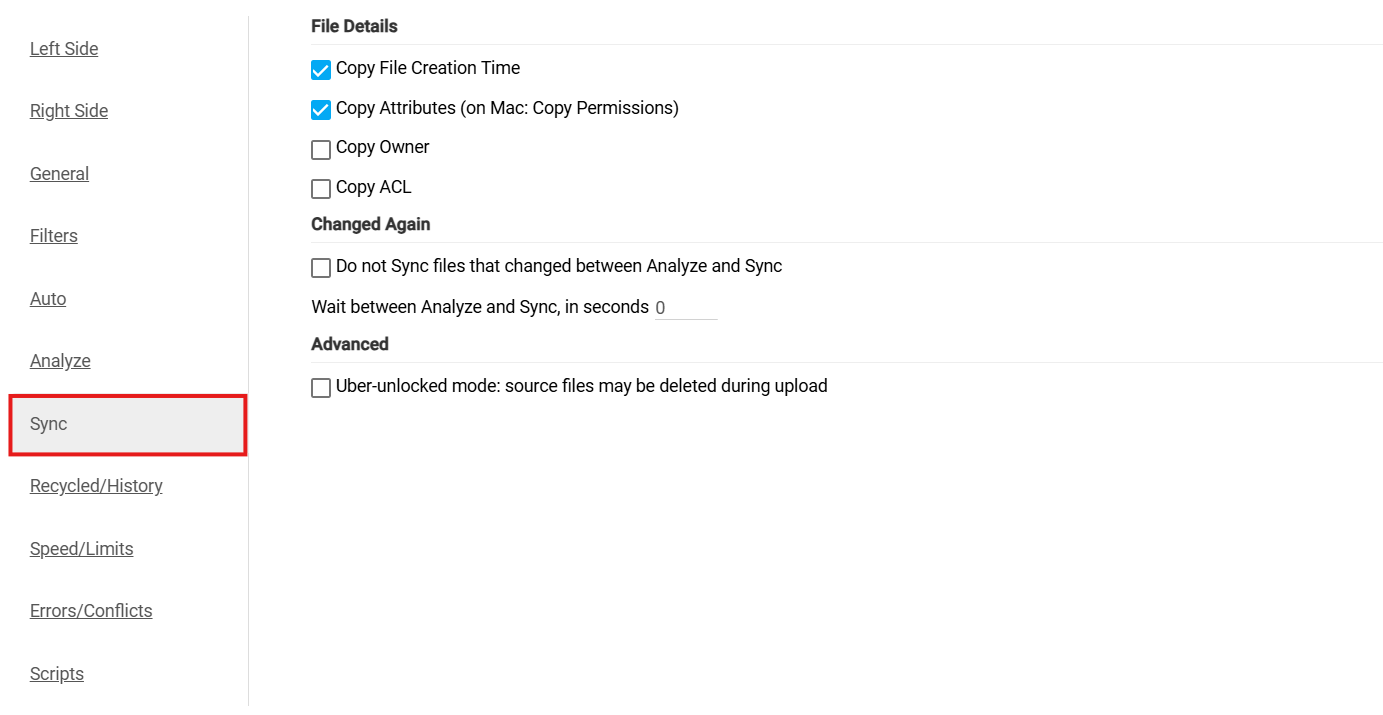Click the wait time seconds input field
The image size is (1383, 715).
point(686,307)
